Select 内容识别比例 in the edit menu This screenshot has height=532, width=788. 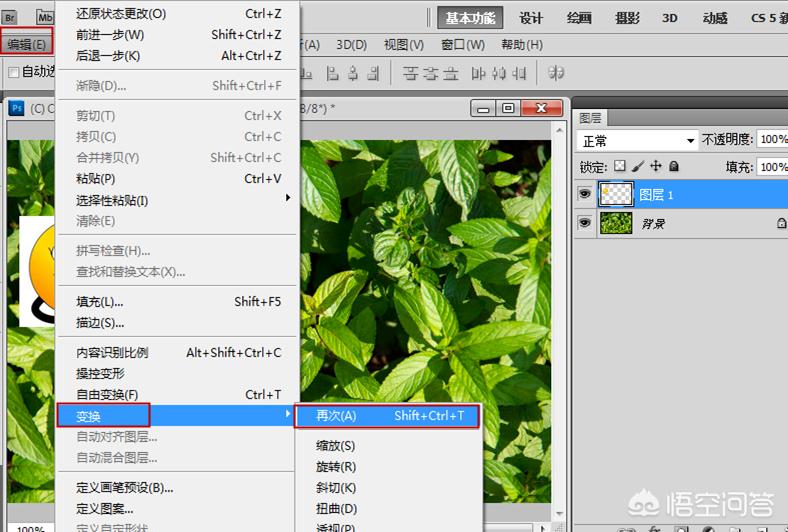pos(178,353)
